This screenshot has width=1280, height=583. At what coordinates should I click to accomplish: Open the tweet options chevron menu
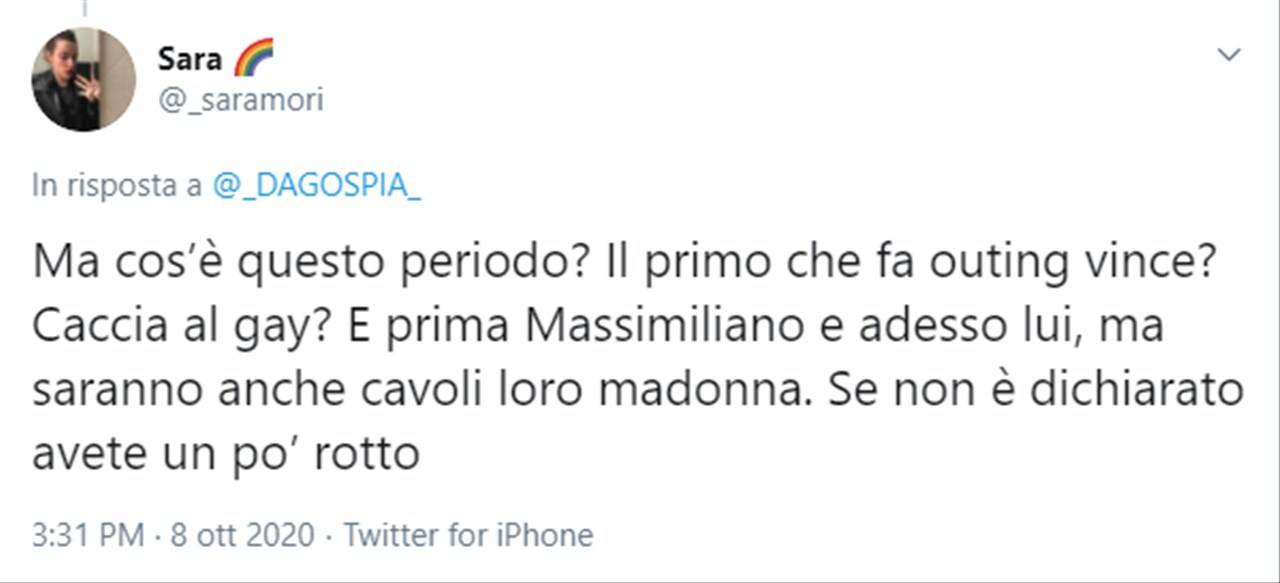click(x=1228, y=55)
